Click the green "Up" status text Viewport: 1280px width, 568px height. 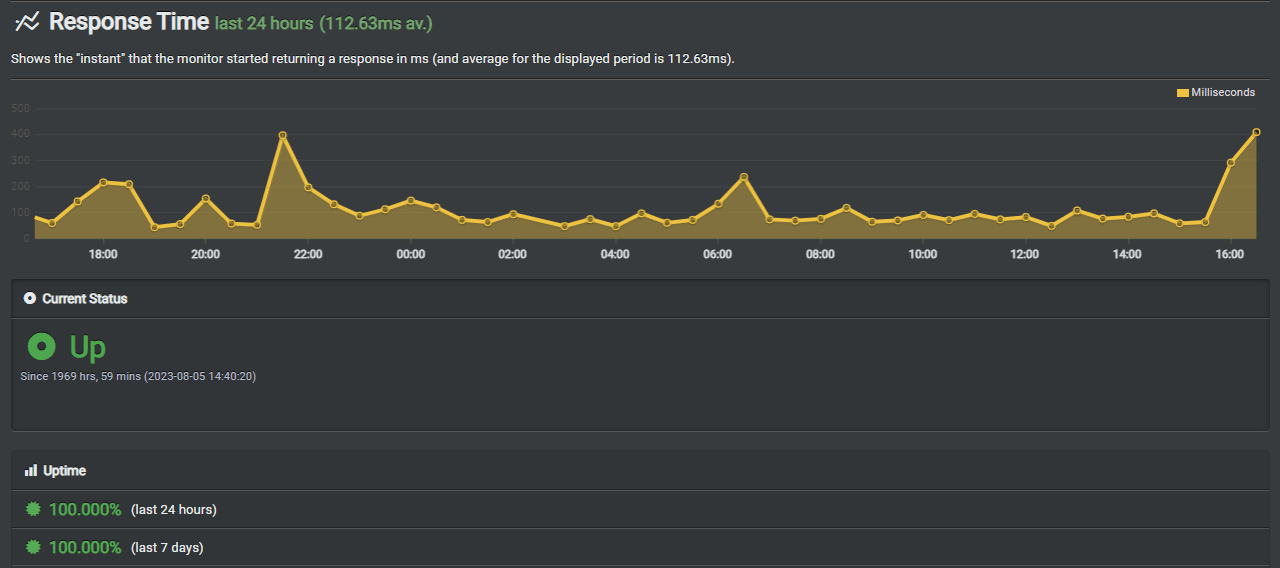pos(87,347)
